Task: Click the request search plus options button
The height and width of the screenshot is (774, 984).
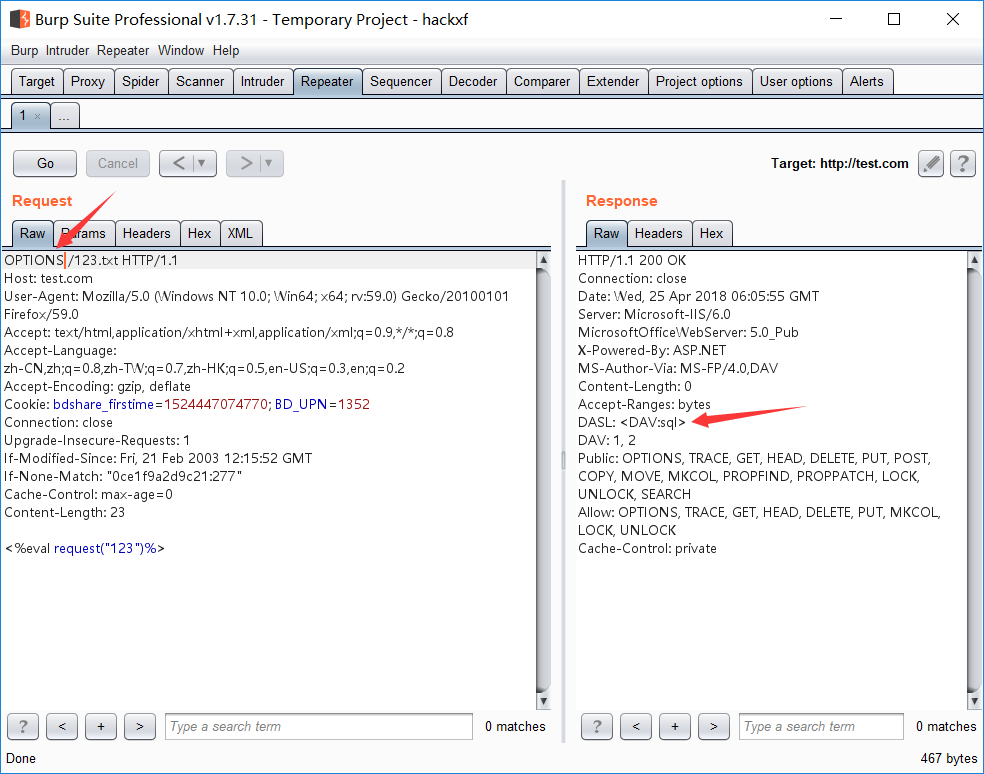Action: tap(100, 726)
